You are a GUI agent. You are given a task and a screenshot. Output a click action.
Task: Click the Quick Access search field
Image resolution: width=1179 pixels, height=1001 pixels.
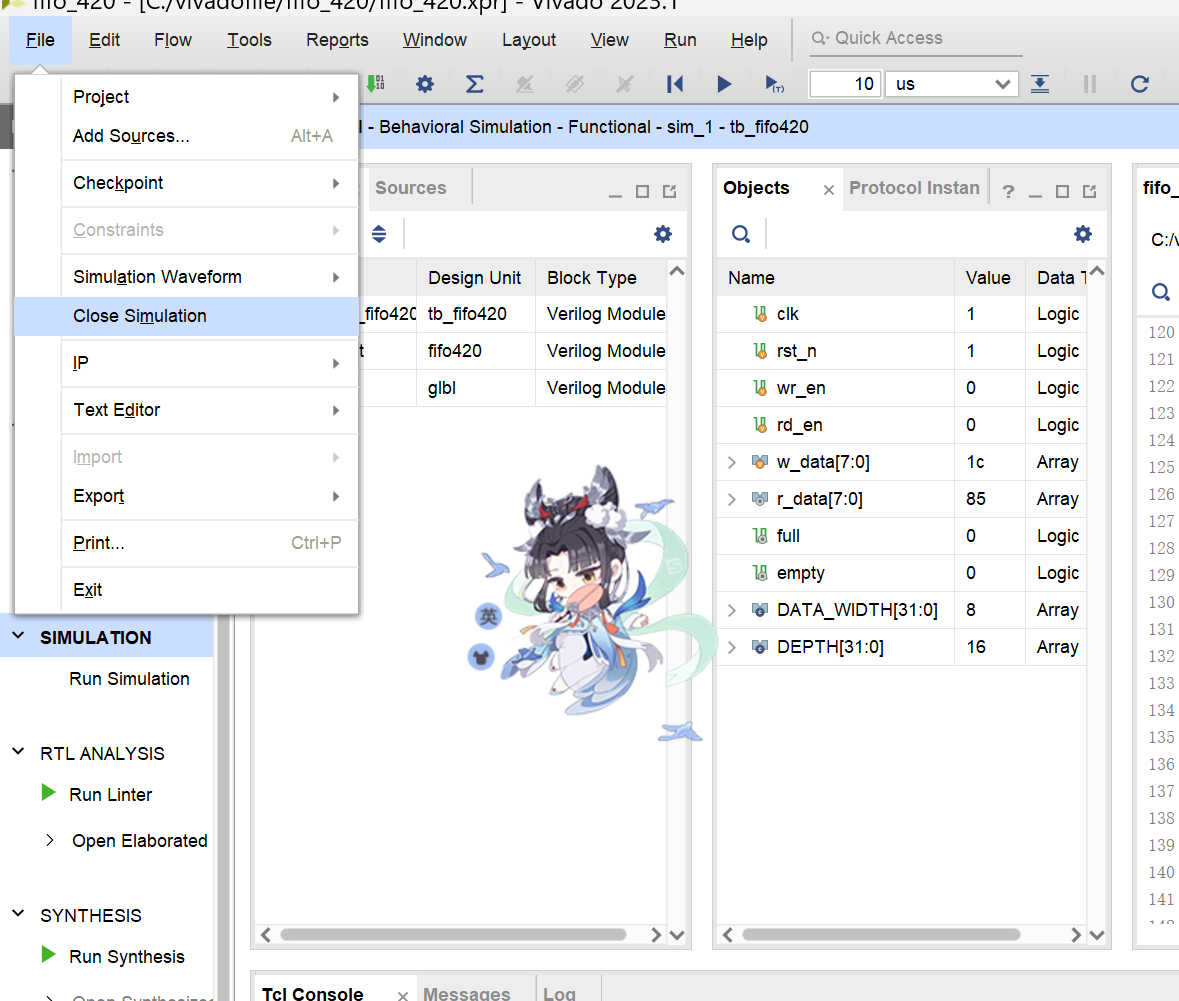pyautogui.click(x=916, y=38)
